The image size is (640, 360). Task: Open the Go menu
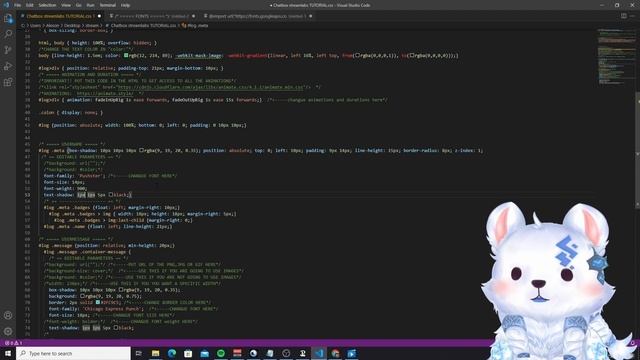coord(78,5)
